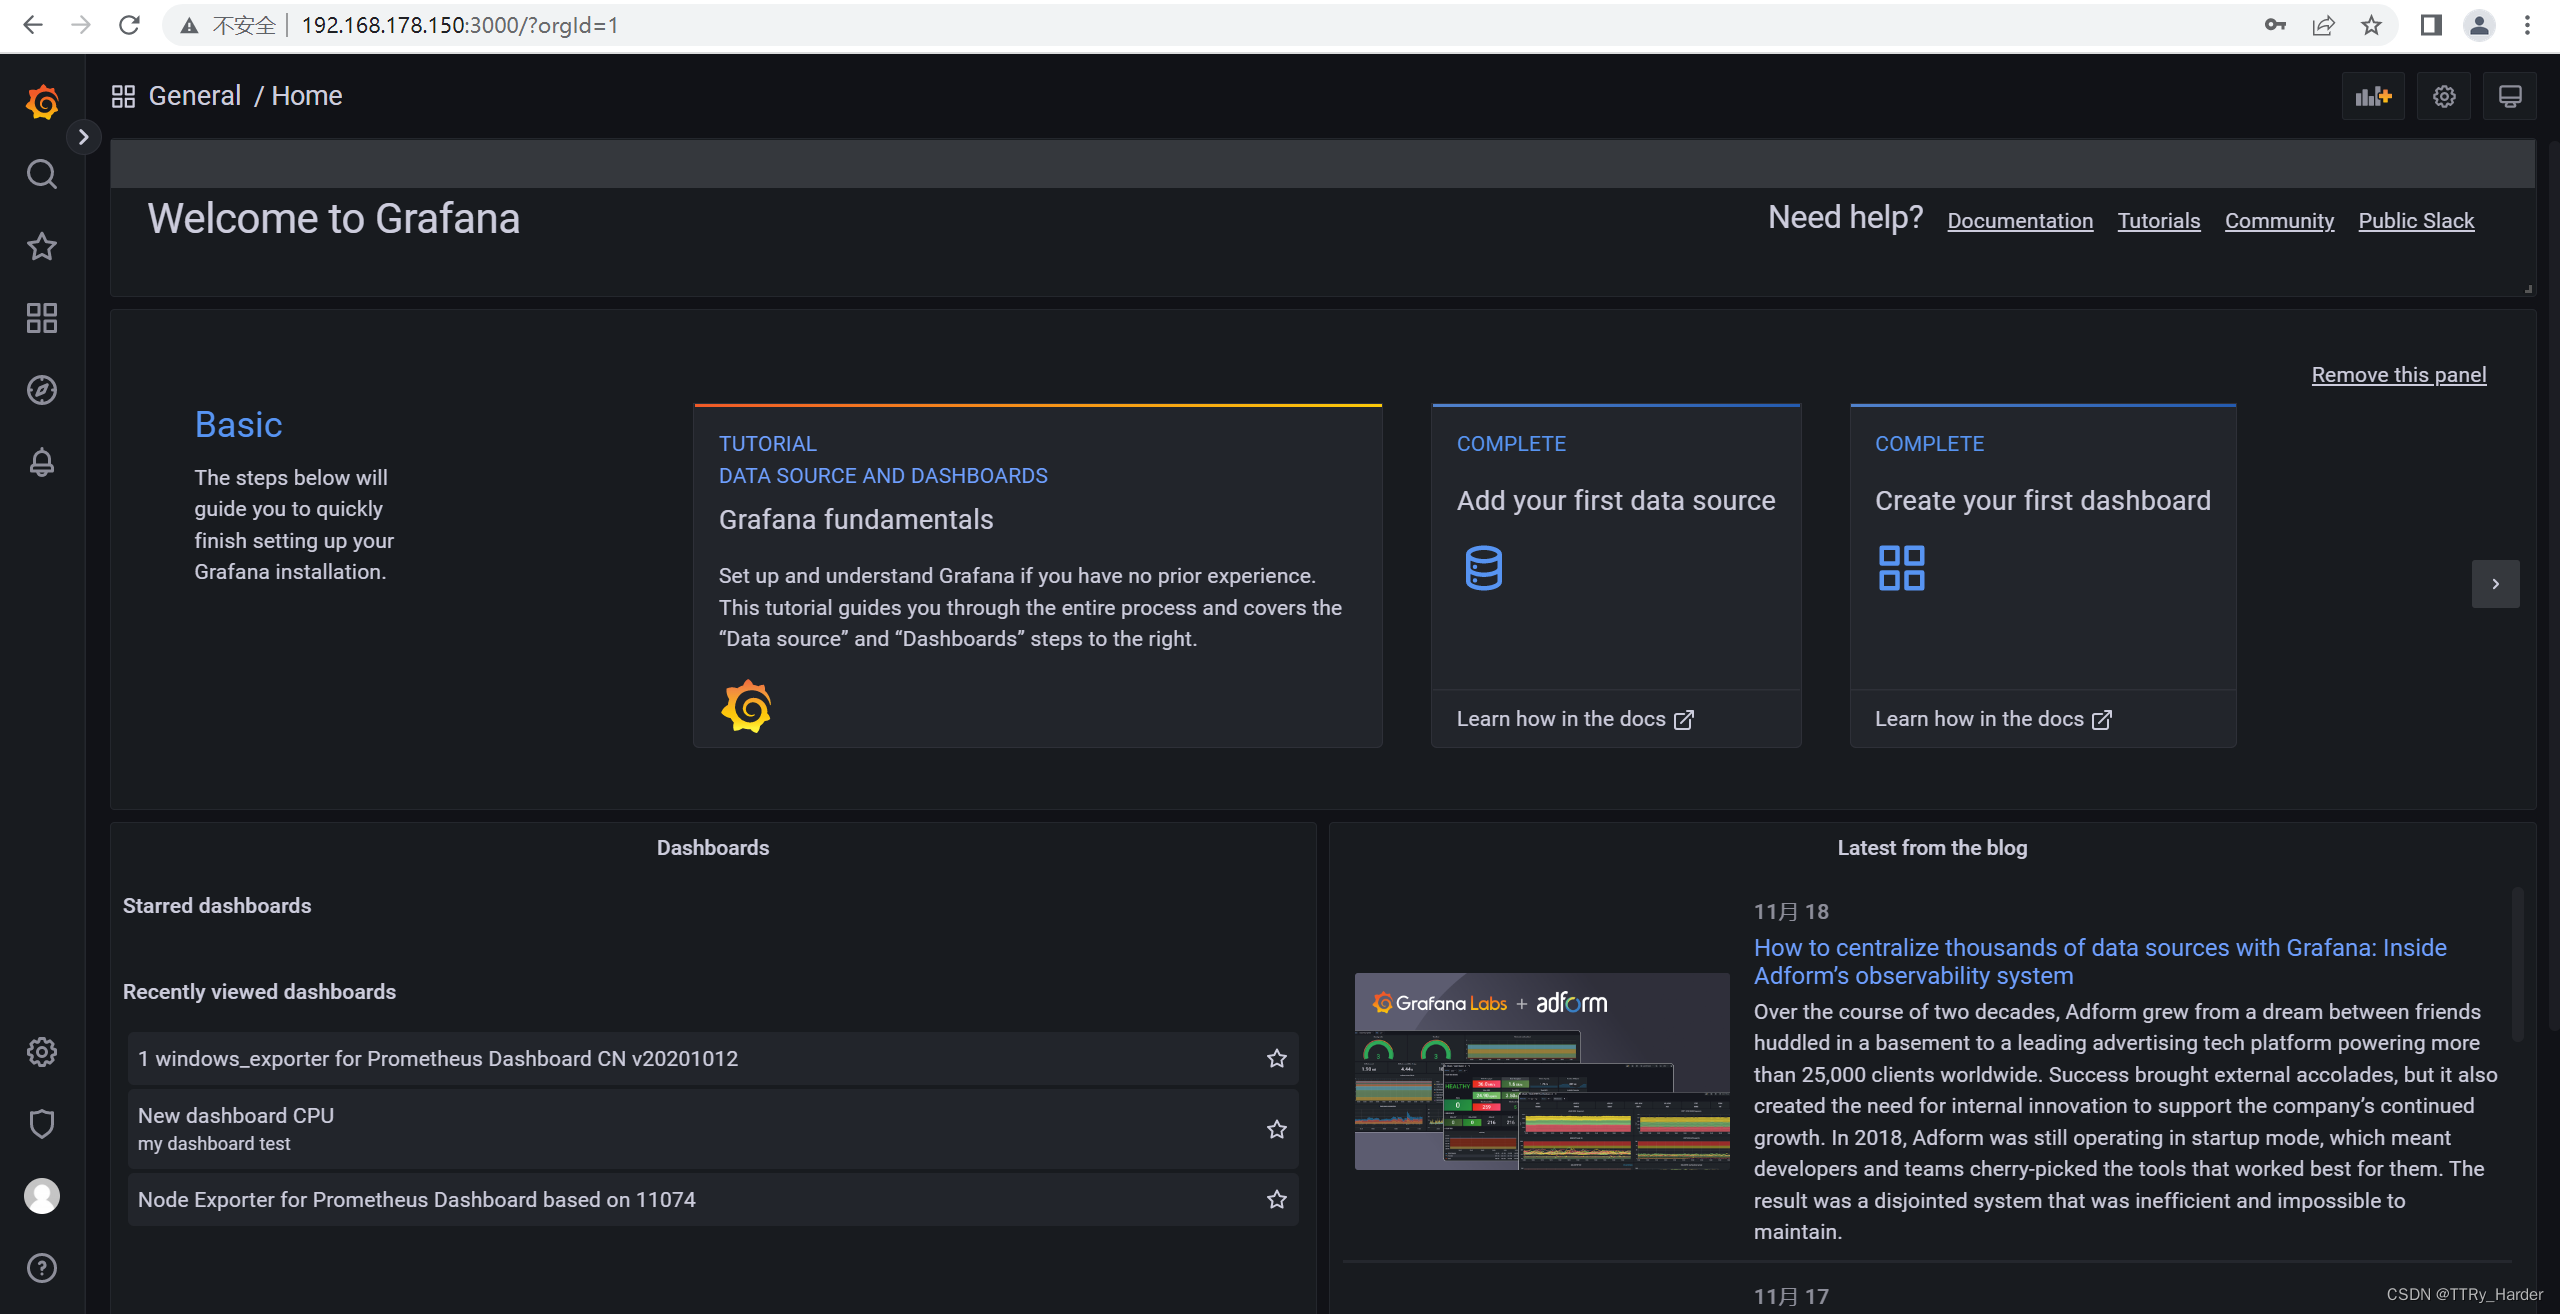Open the saved passwords key icon
Viewport: 2560px width, 1314px height.
tap(2275, 25)
